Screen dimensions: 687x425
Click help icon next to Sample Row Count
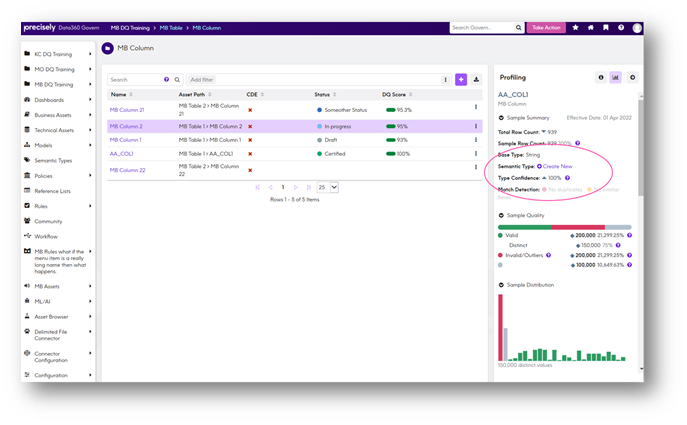pos(577,143)
